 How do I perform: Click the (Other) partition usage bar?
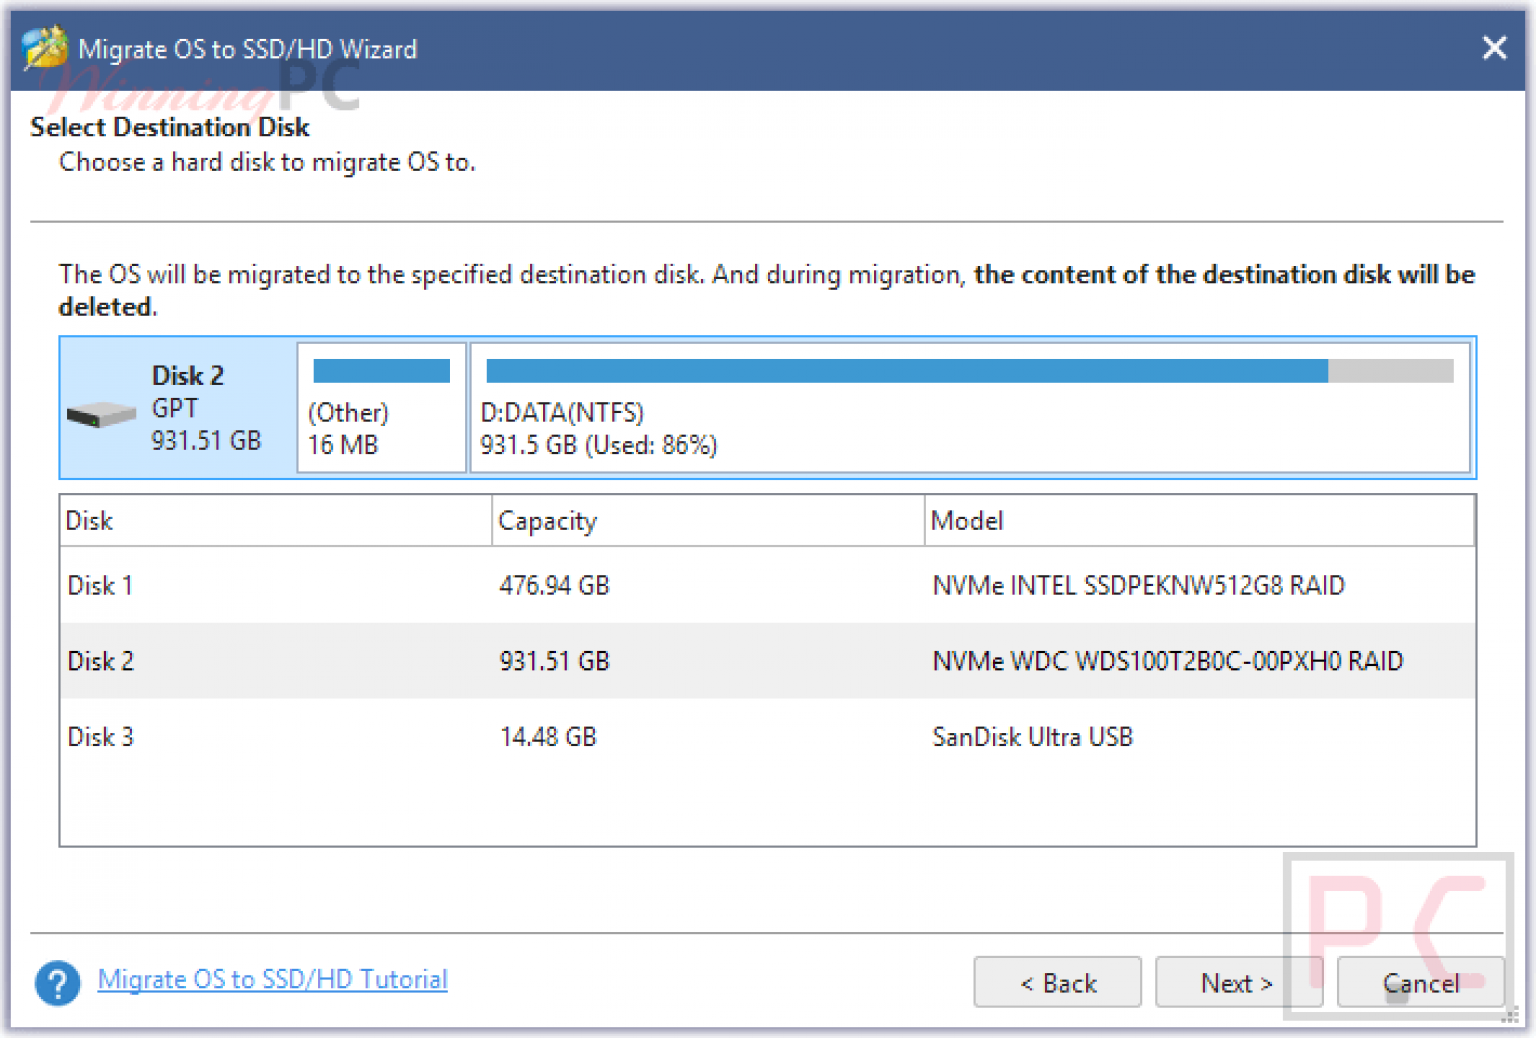point(382,371)
